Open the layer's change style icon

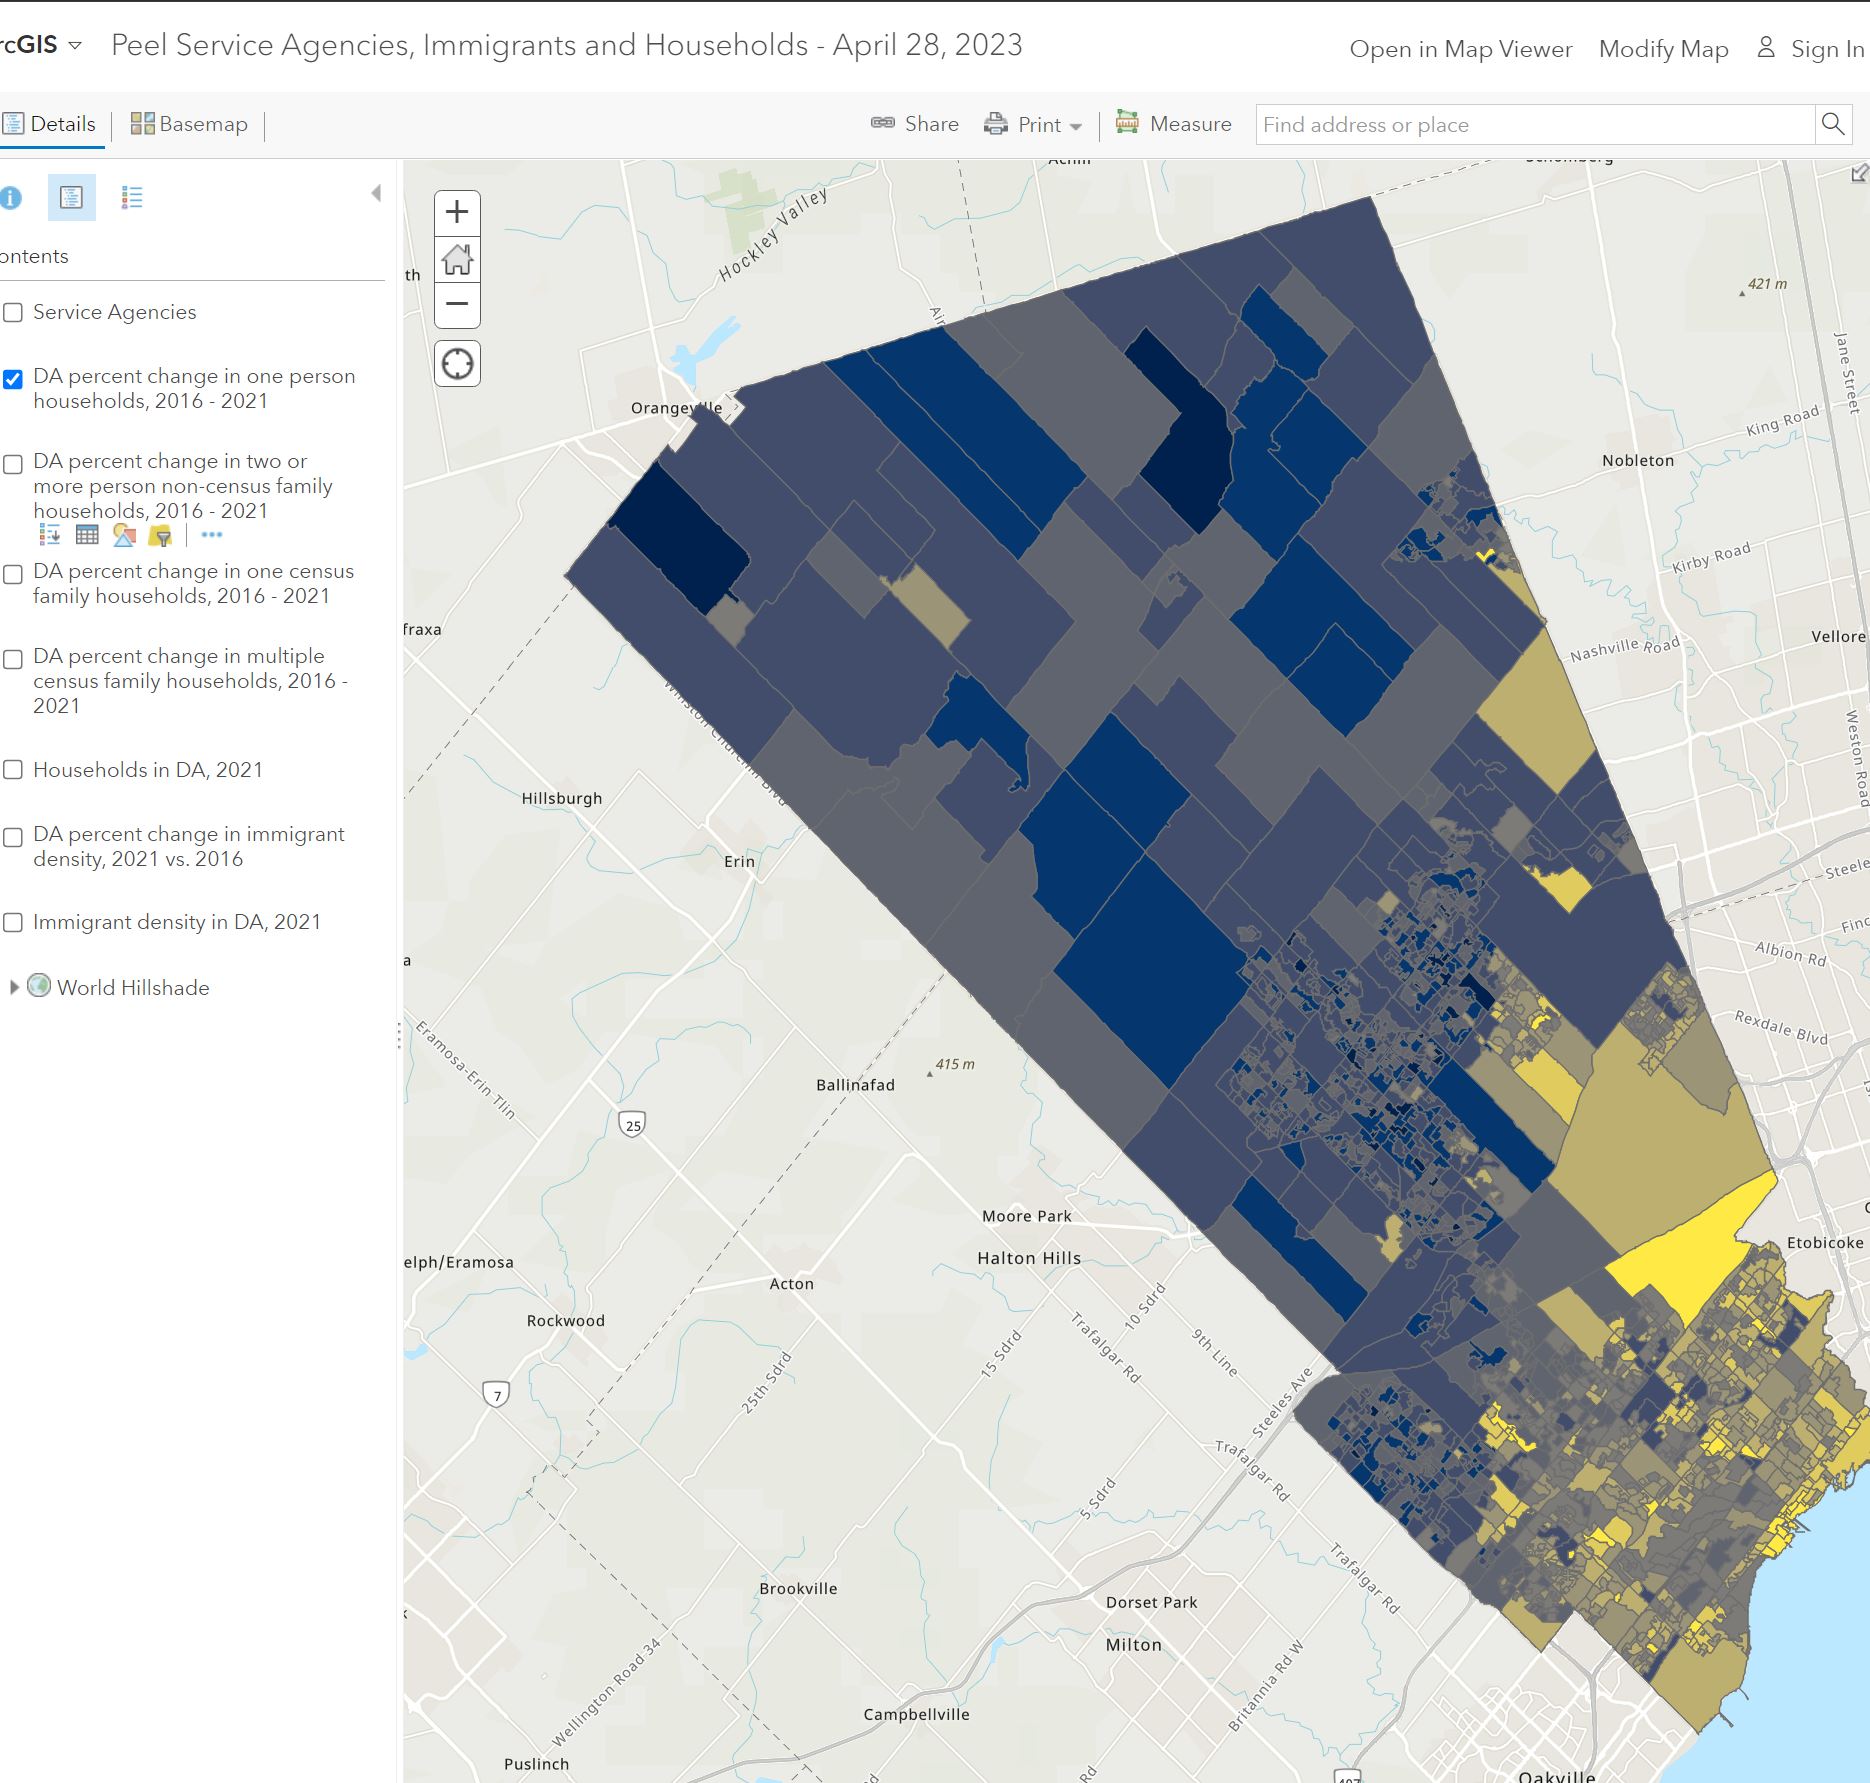(x=124, y=536)
